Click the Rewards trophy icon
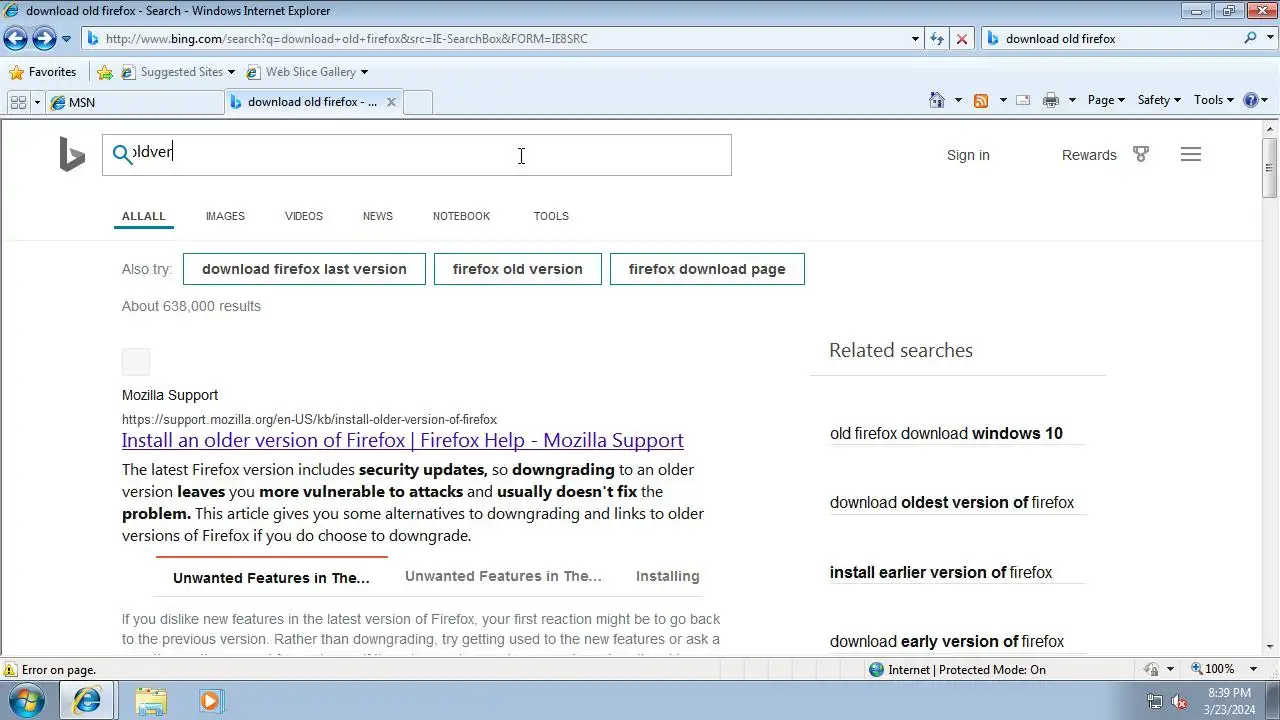 pyautogui.click(x=1141, y=154)
